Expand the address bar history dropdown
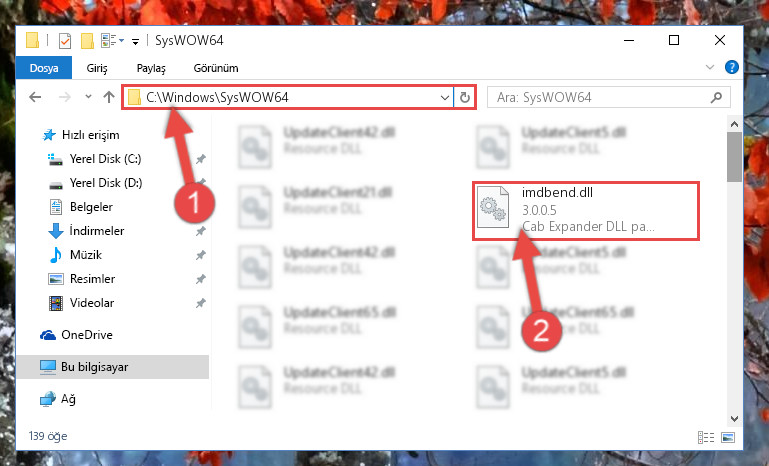The image size is (769, 466). [x=444, y=97]
